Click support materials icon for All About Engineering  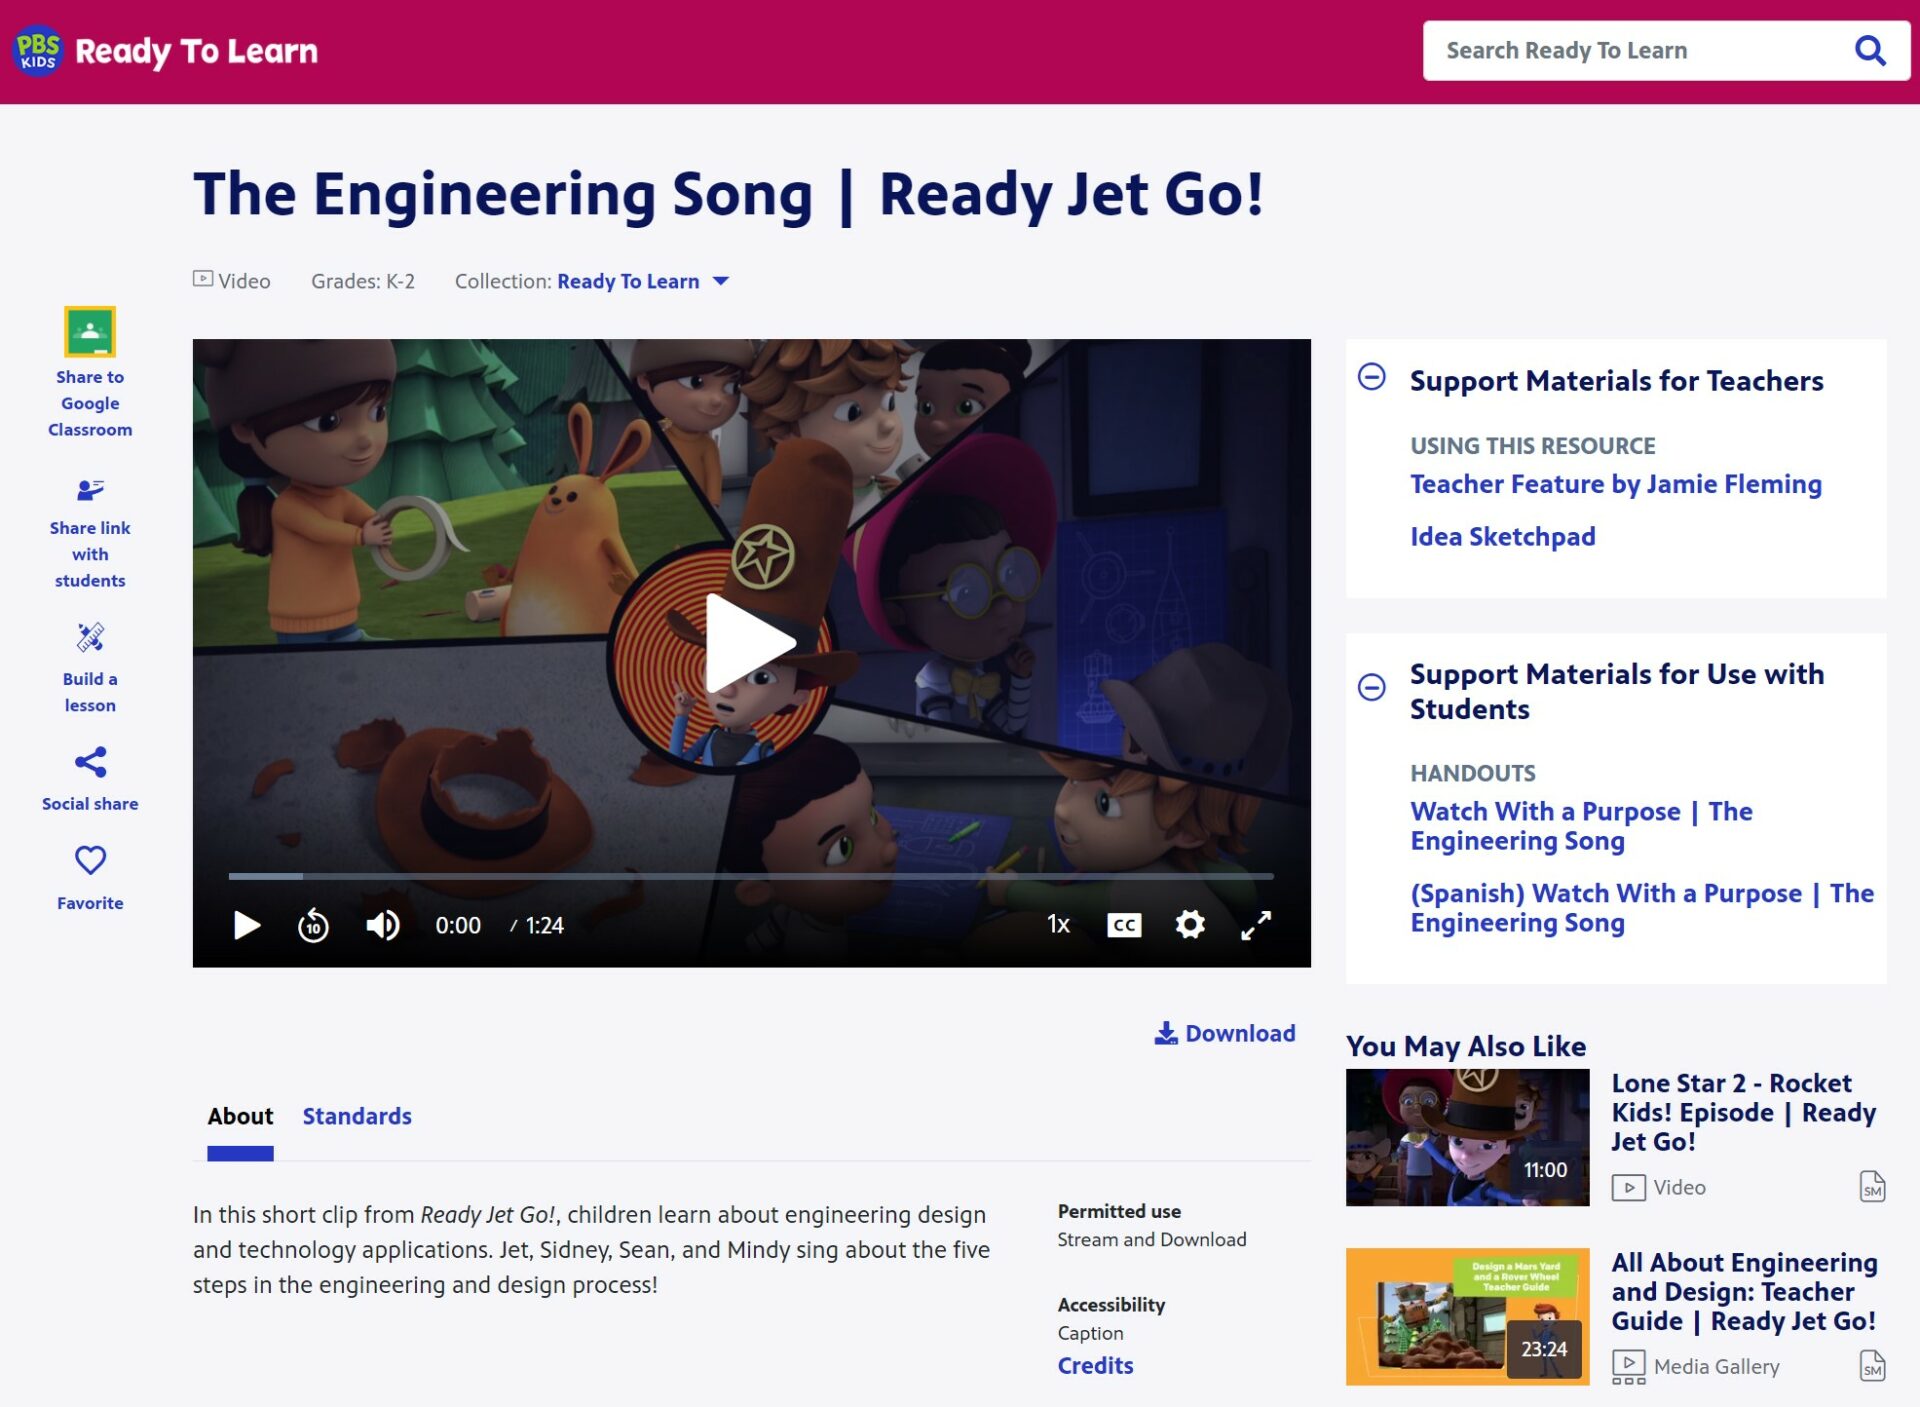[x=1872, y=1366]
